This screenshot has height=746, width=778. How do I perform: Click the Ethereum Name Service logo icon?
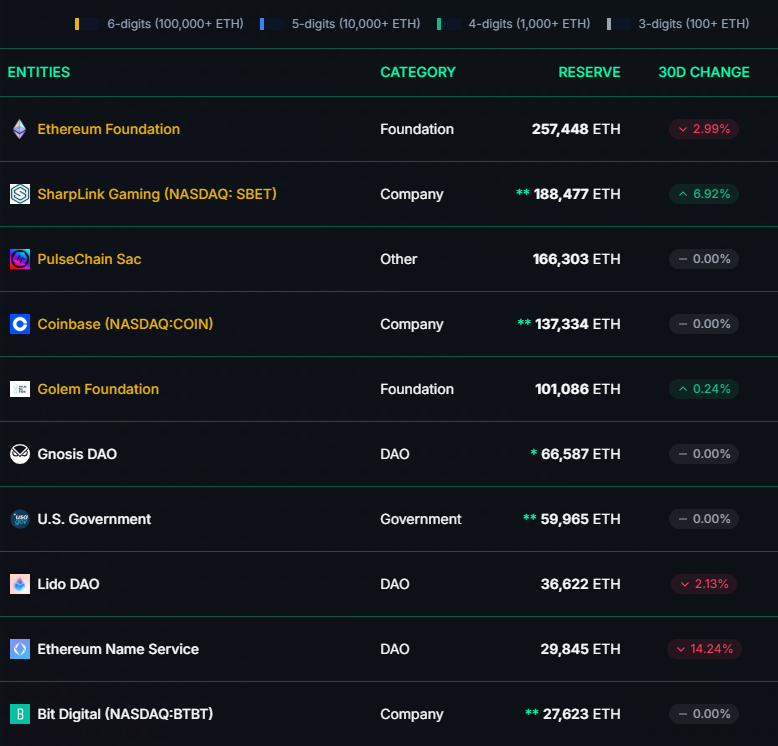[19, 649]
